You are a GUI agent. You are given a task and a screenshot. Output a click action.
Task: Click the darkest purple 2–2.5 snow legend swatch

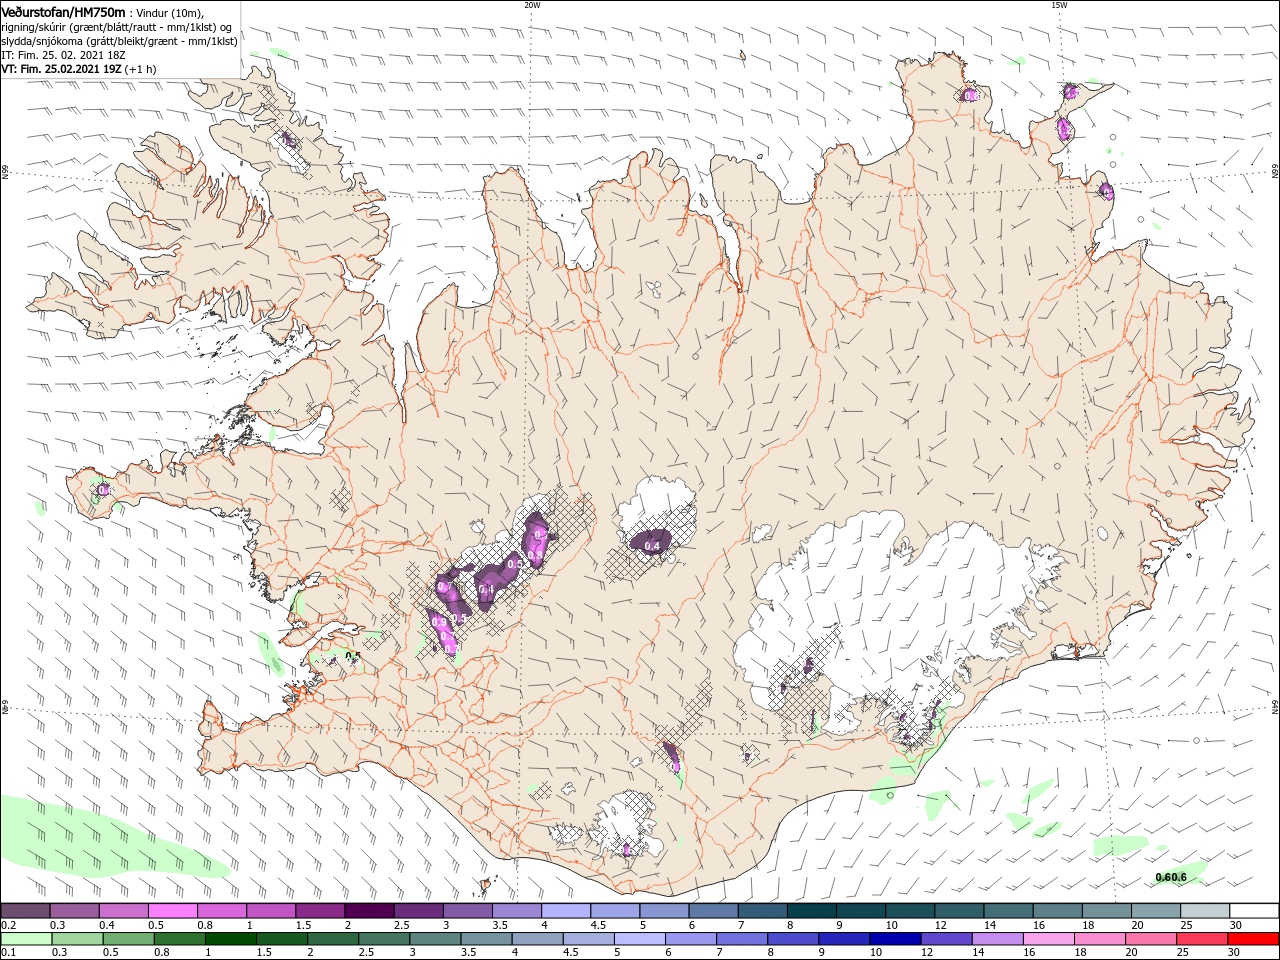click(369, 911)
